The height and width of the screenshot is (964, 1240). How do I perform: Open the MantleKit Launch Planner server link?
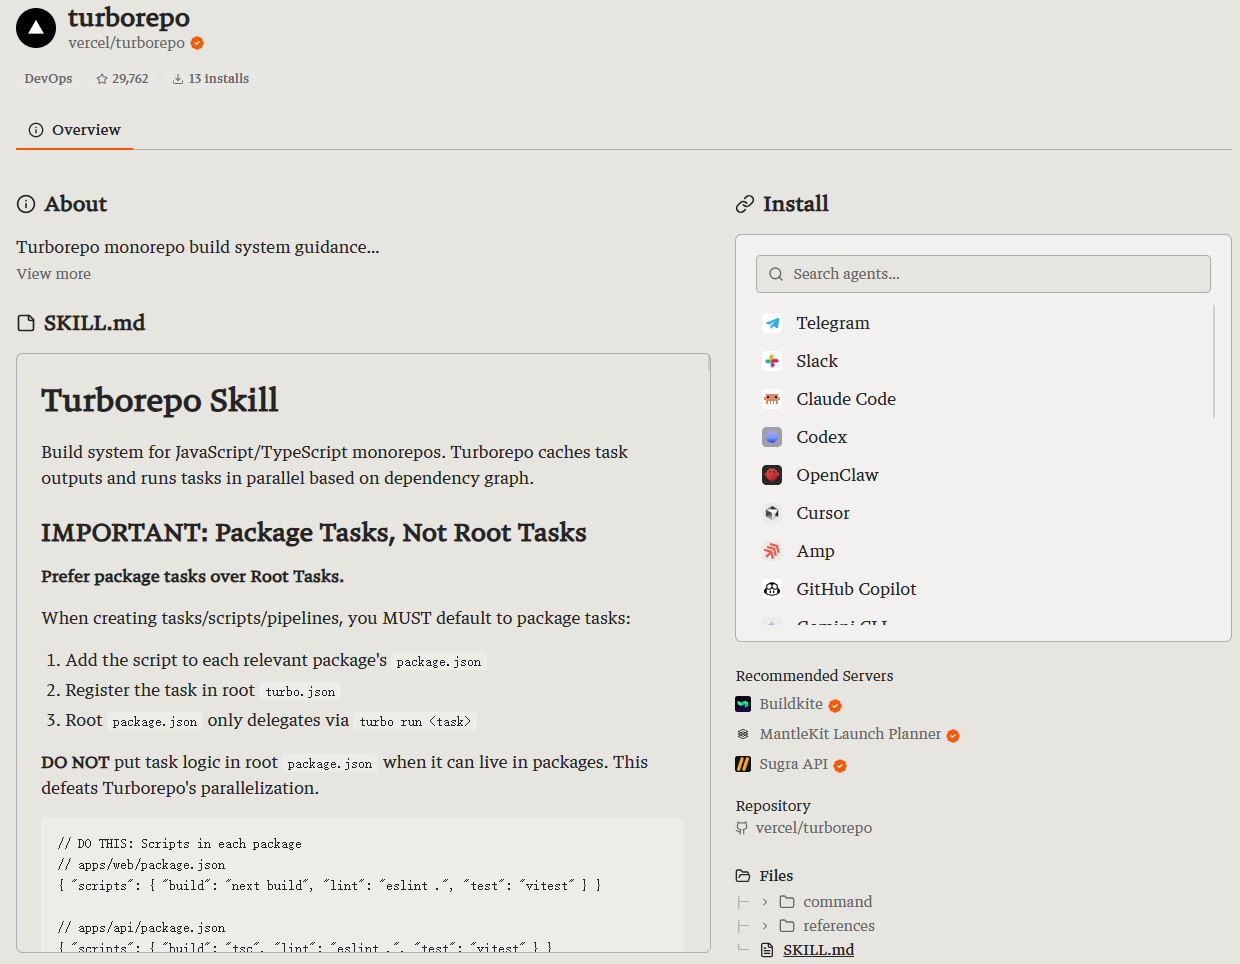[850, 734]
